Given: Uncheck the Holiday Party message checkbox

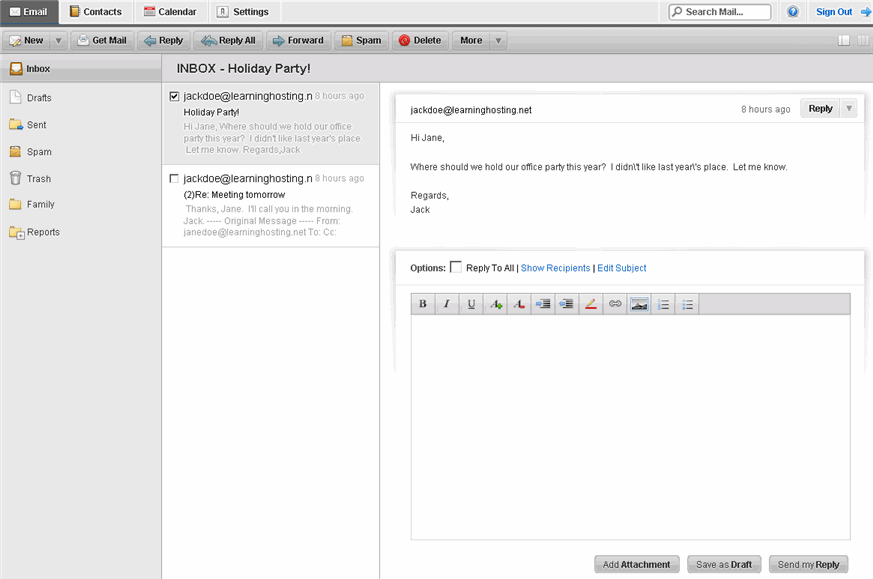Looking at the screenshot, I should coord(175,96).
